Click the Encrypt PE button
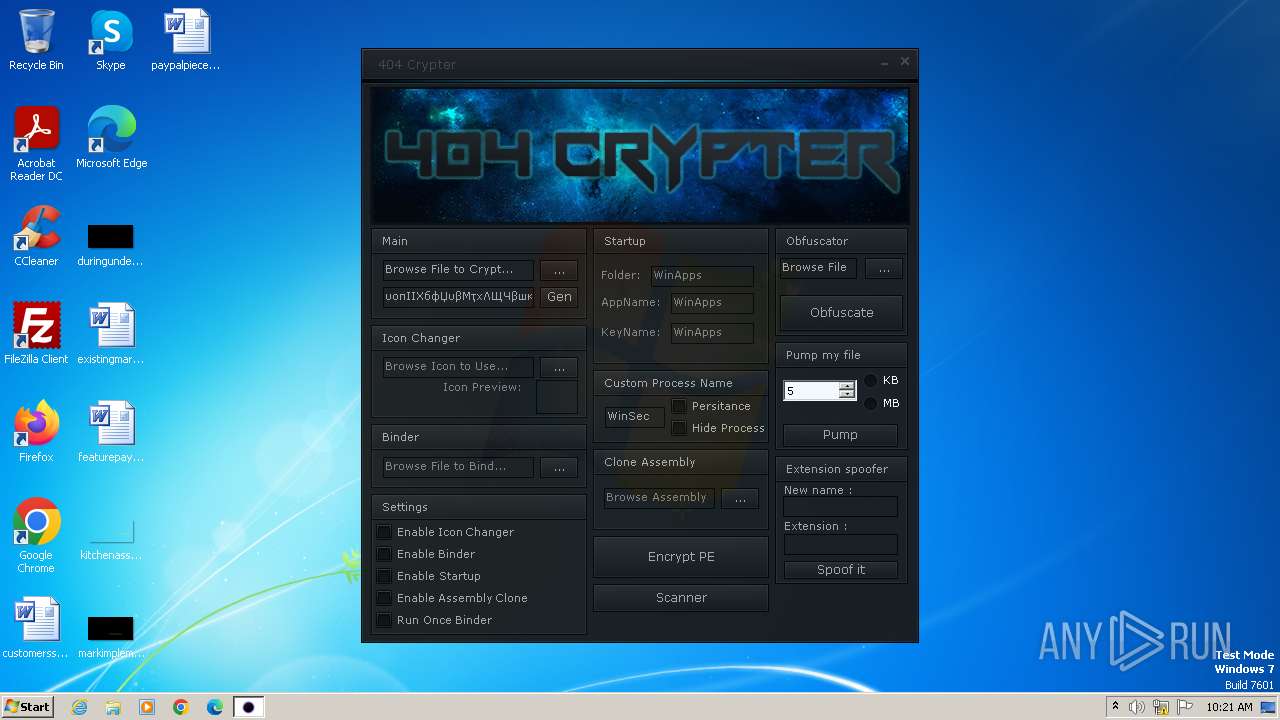The image size is (1280, 720). pyautogui.click(x=681, y=557)
